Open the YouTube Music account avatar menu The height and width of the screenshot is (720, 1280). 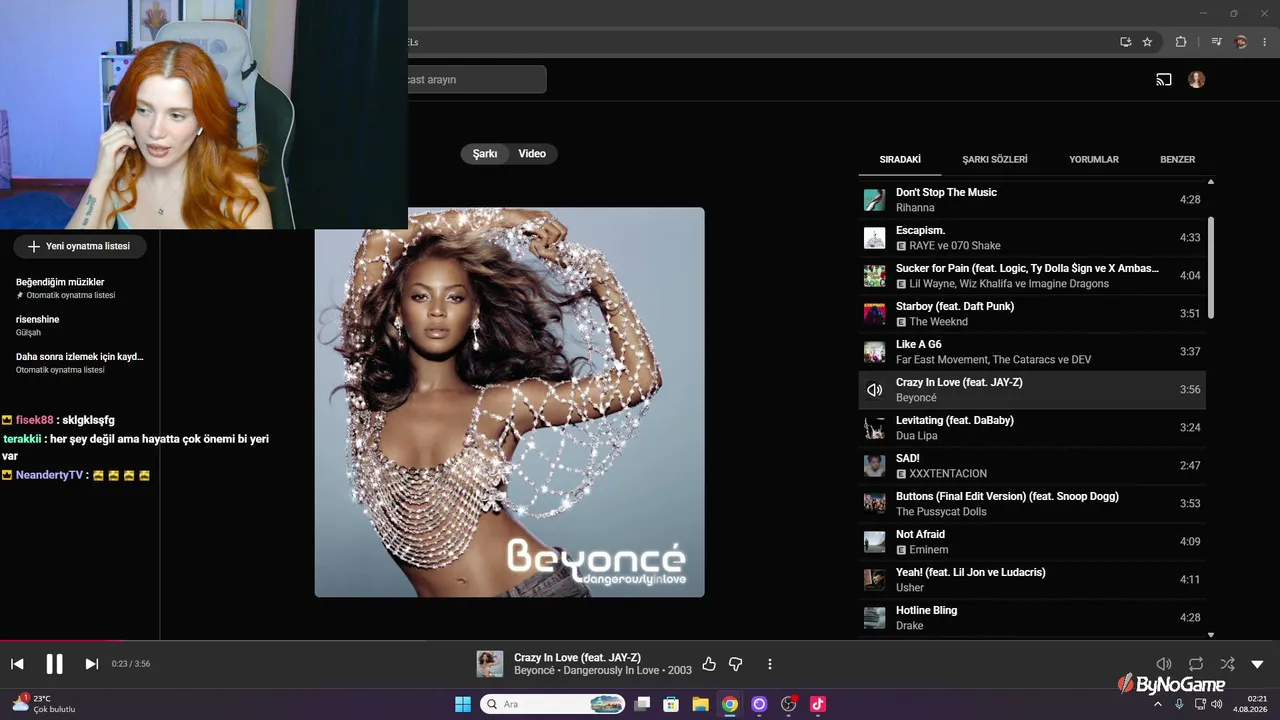pos(1197,80)
